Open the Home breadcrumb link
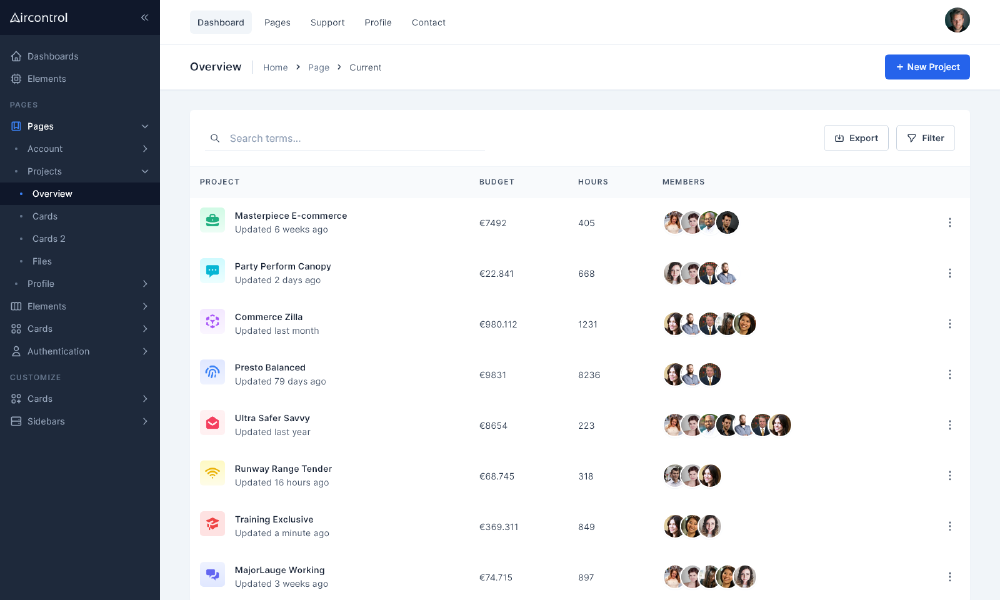The width and height of the screenshot is (1000, 600). coord(275,67)
